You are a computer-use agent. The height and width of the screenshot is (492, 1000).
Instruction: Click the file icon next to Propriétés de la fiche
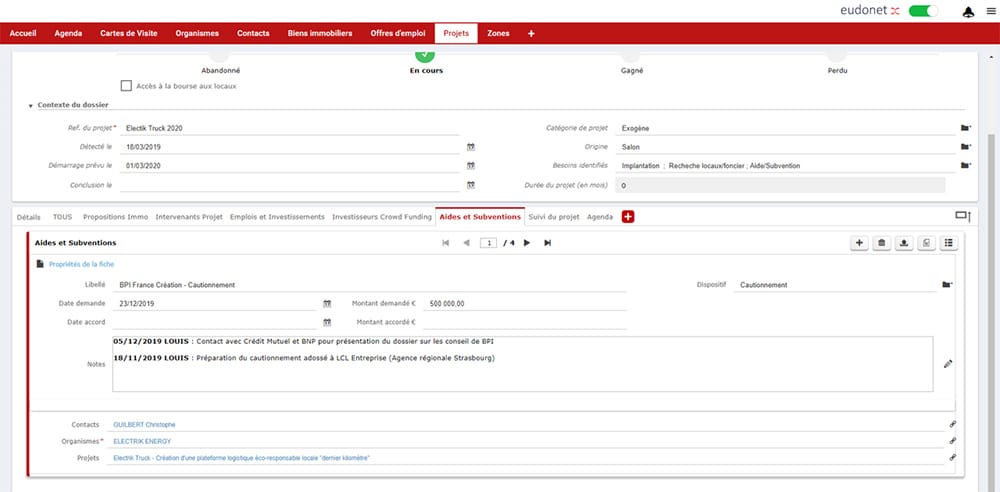40,264
